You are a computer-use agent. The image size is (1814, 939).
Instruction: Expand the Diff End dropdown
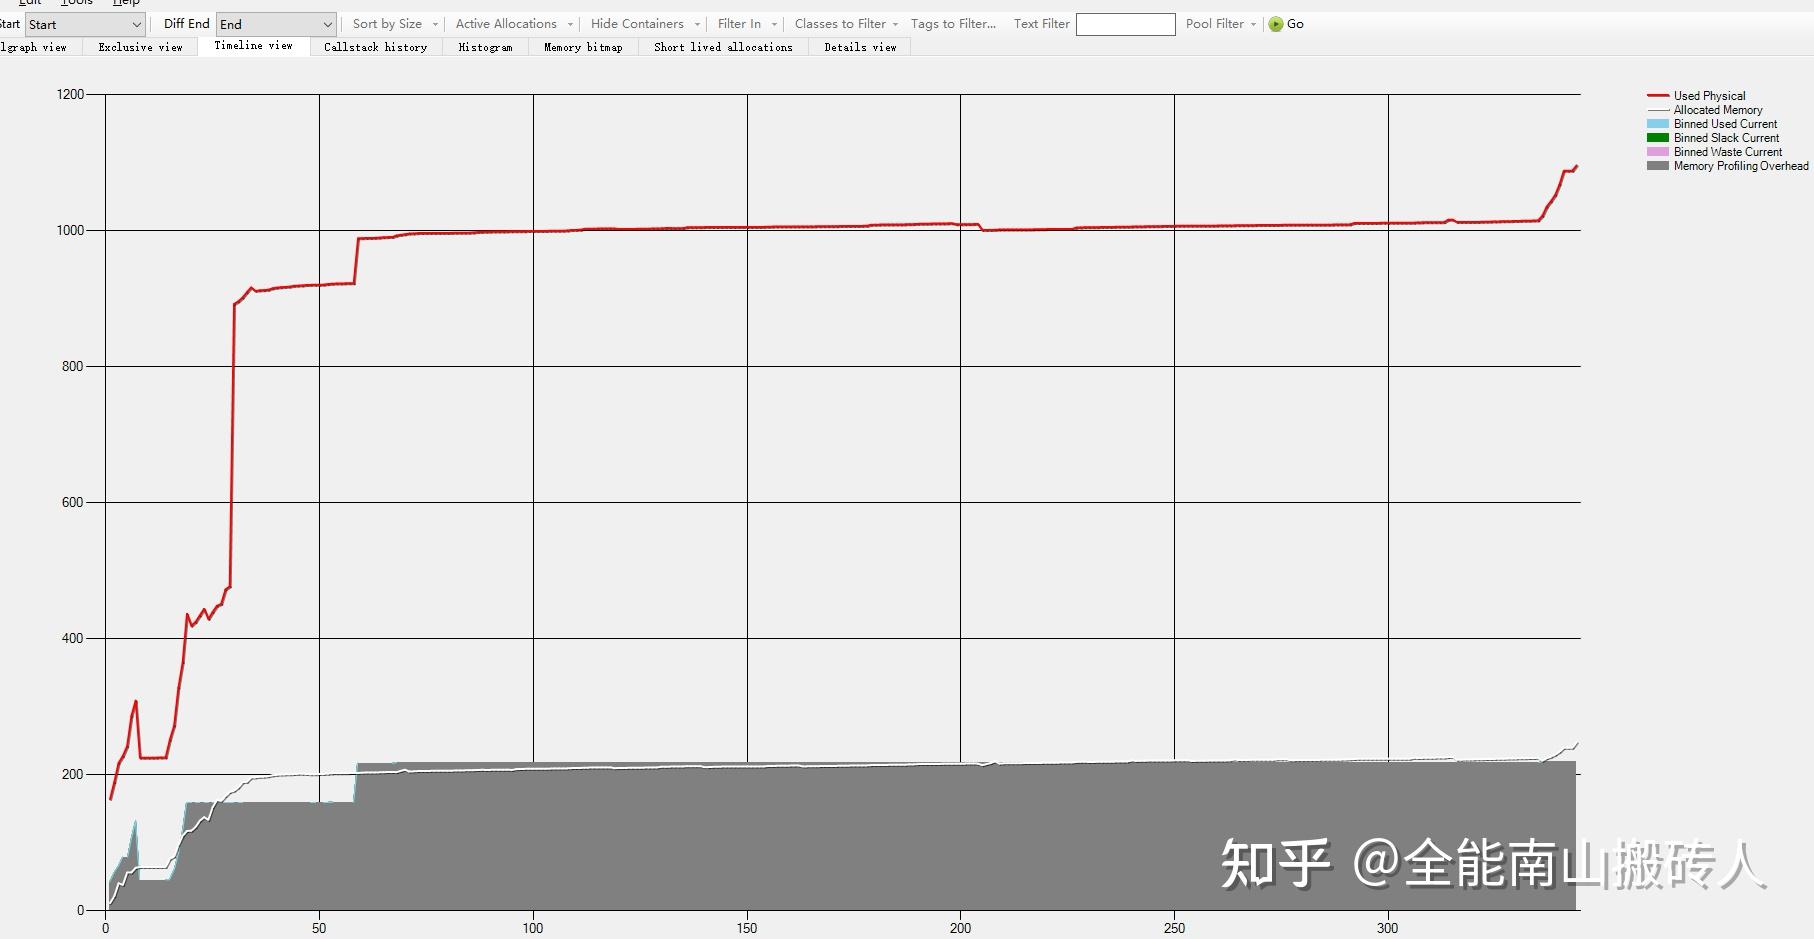[x=329, y=23]
